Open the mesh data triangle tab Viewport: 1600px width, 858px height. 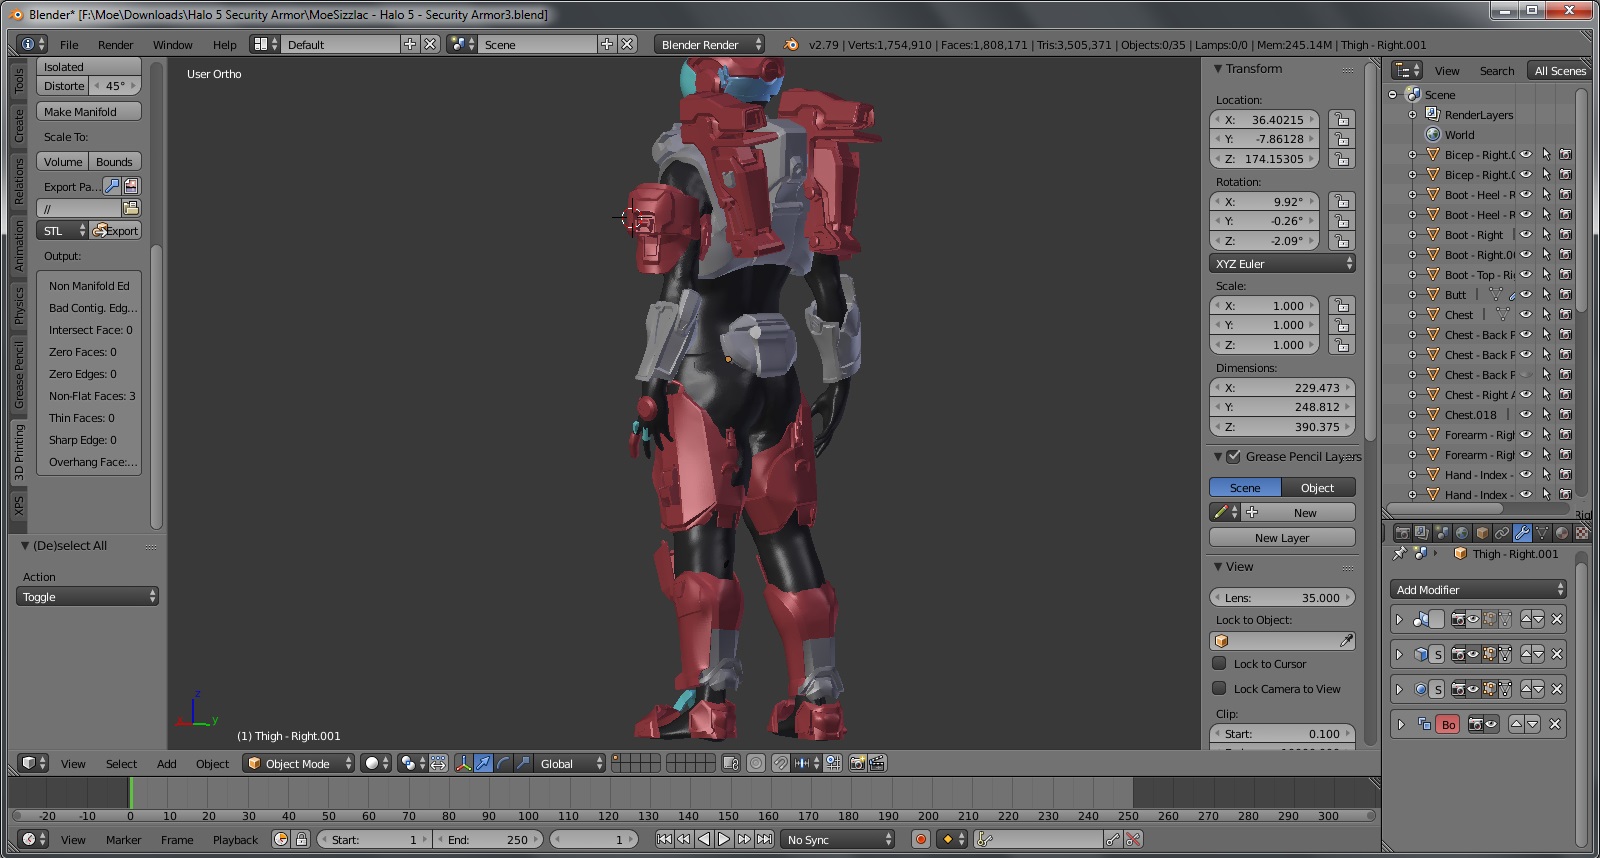pos(1542,533)
